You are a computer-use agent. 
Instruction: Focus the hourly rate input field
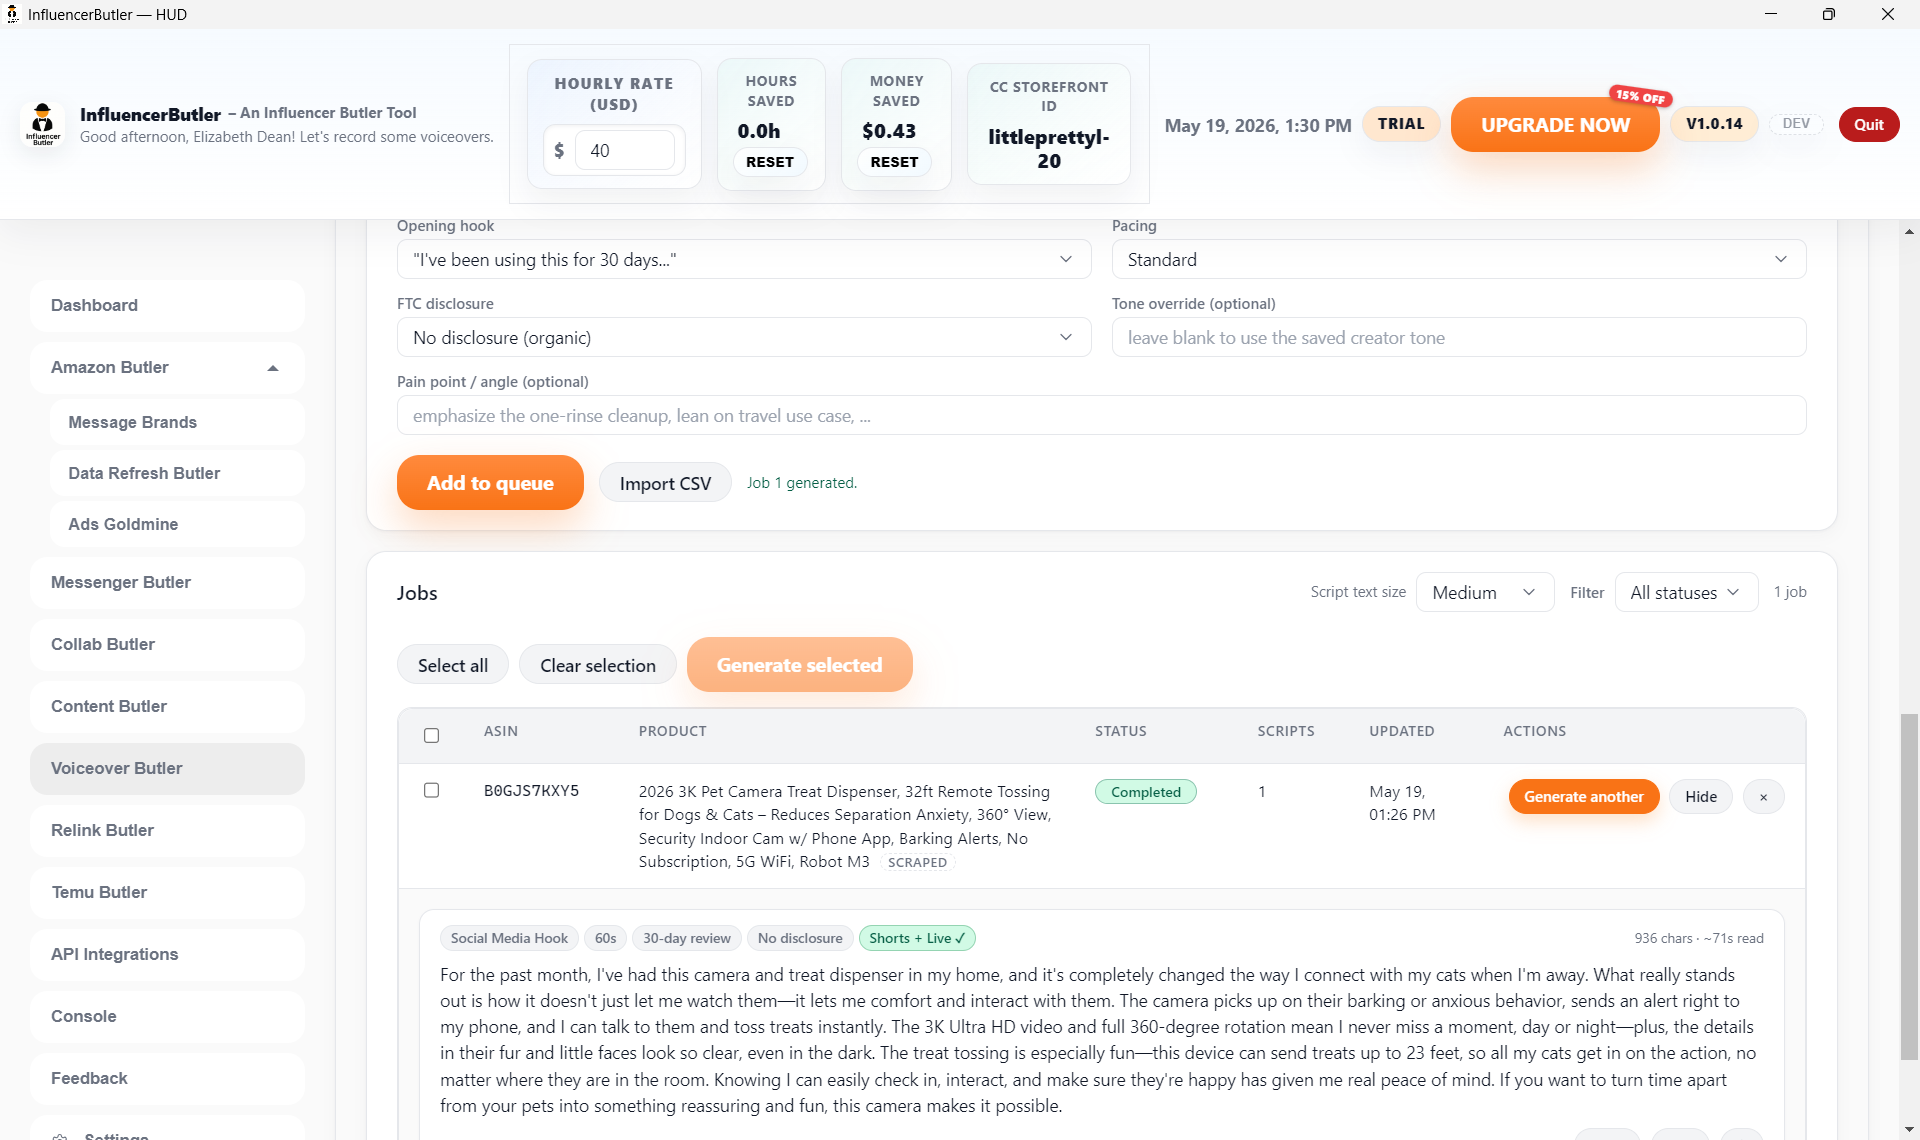pos(625,151)
